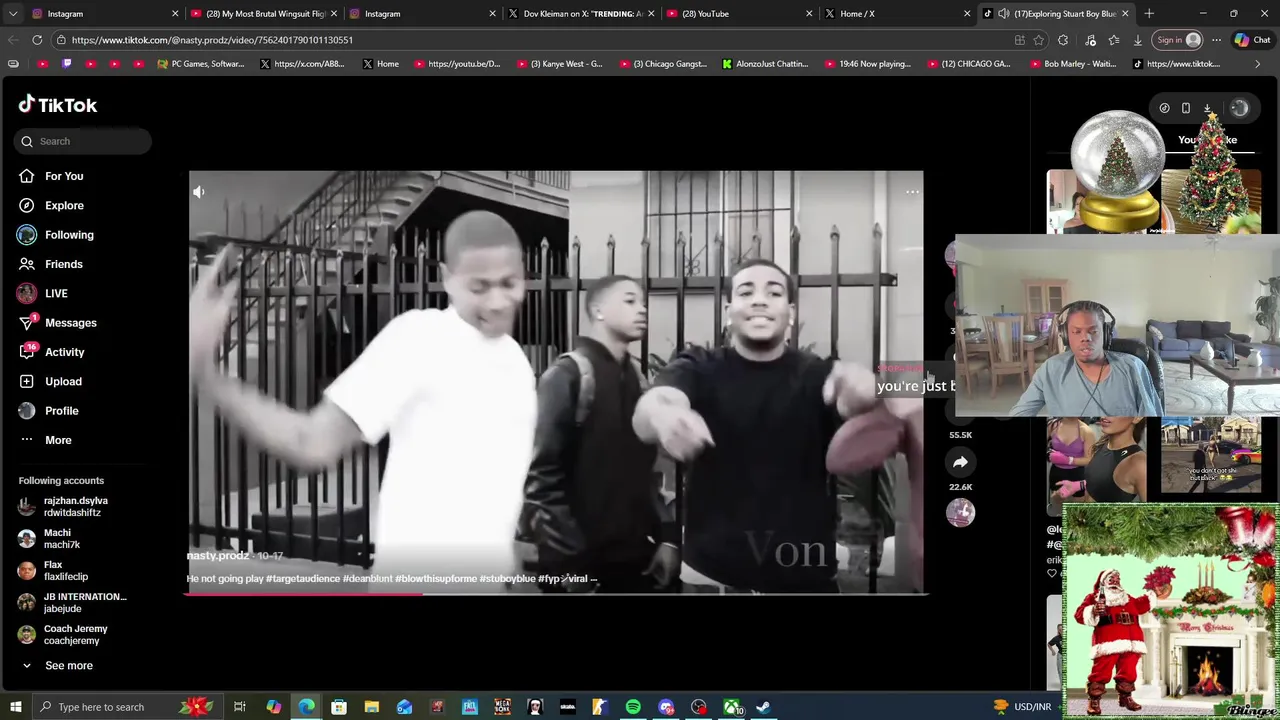Mute the Exploring Stuart Boy Blue tab audio
Viewport: 1280px width, 720px height.
click(x=1003, y=14)
